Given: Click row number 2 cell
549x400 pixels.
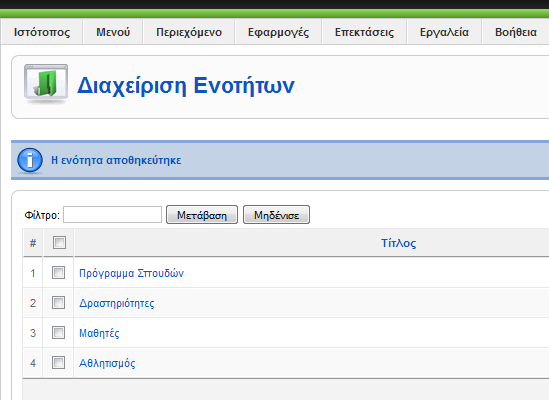Looking at the screenshot, I should pos(33,303).
